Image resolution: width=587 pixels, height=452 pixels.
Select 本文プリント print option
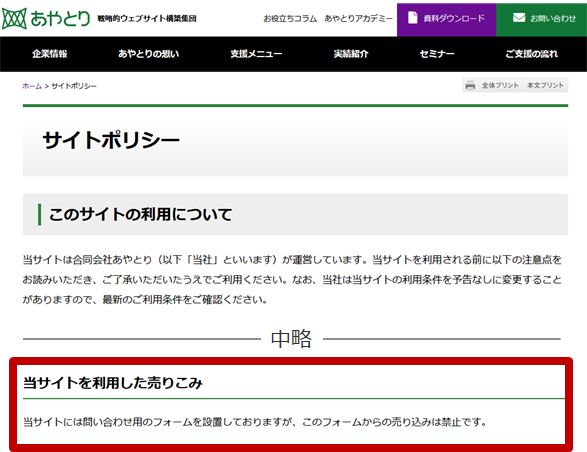[x=545, y=85]
